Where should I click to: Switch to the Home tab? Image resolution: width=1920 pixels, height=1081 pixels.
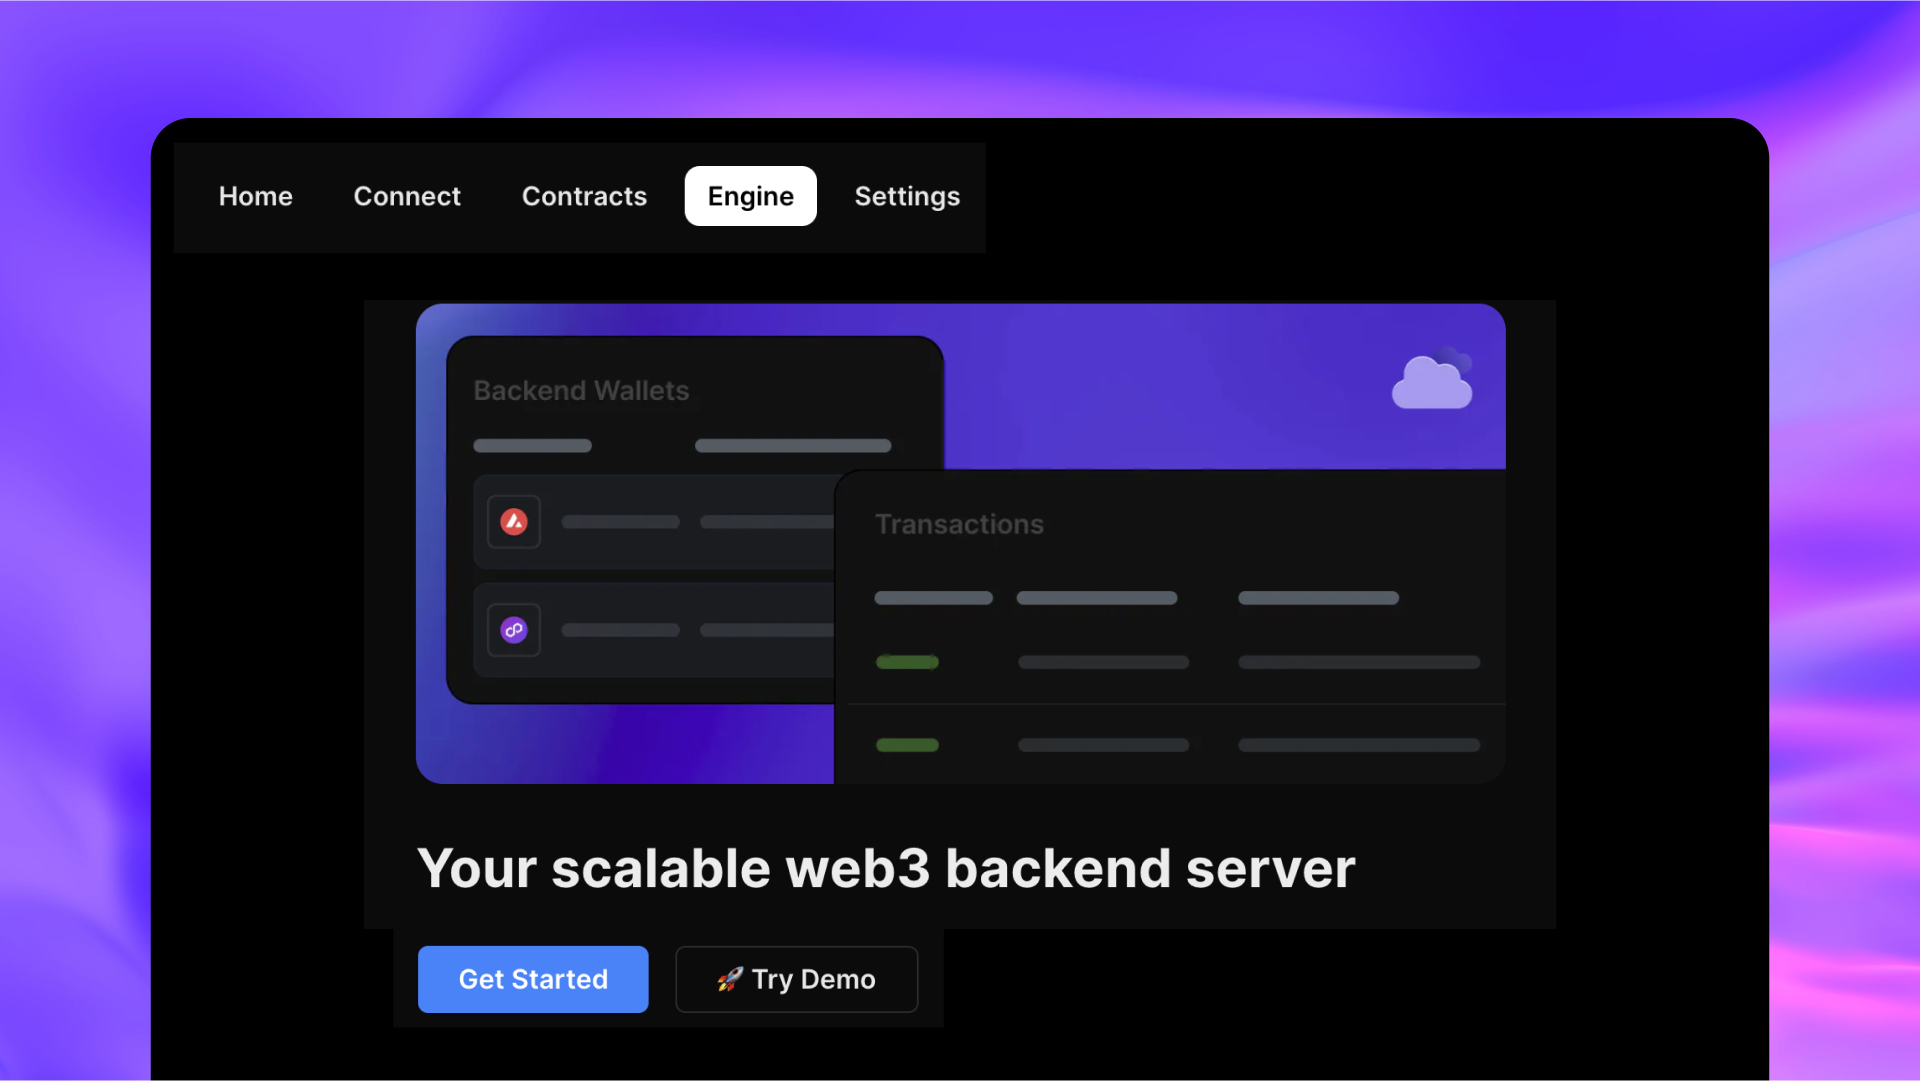coord(255,196)
